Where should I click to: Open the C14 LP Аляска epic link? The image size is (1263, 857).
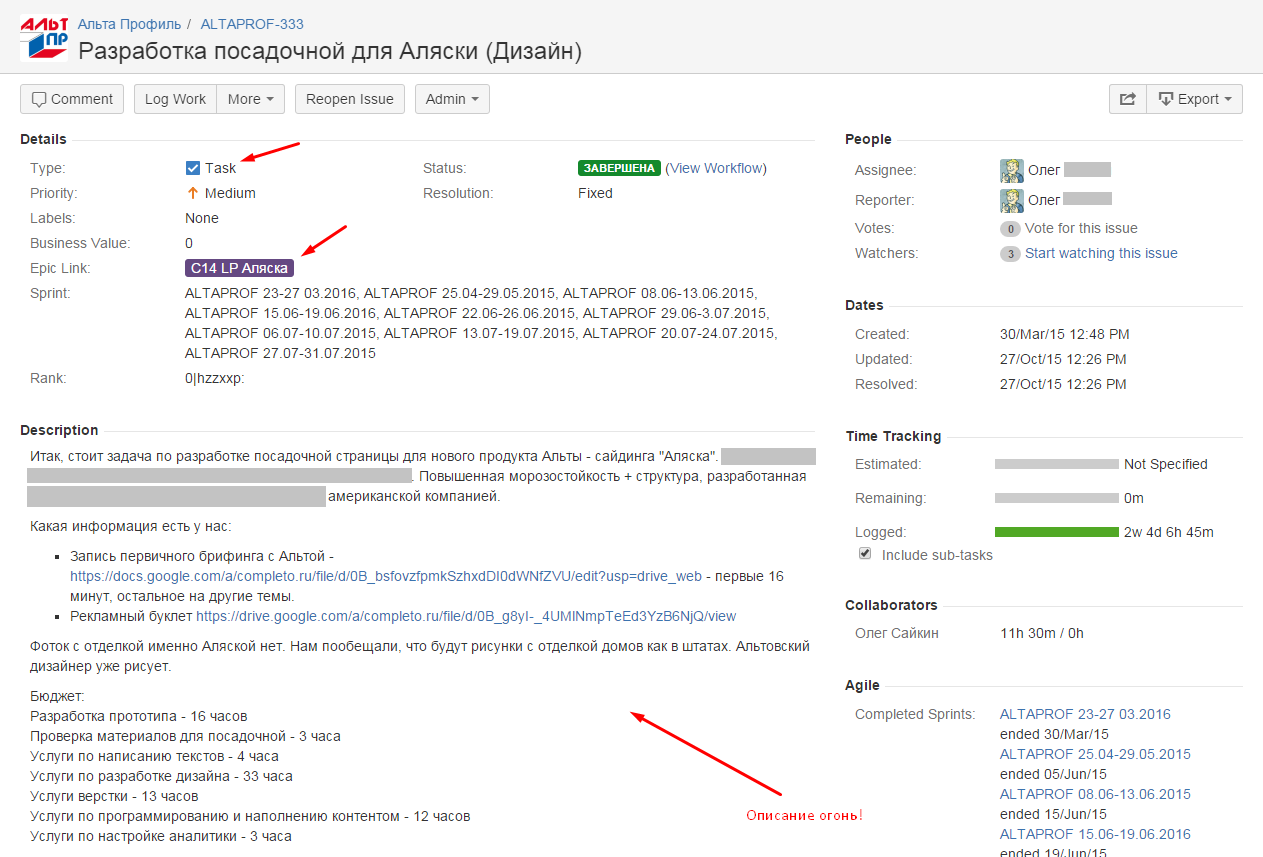pyautogui.click(x=240, y=268)
